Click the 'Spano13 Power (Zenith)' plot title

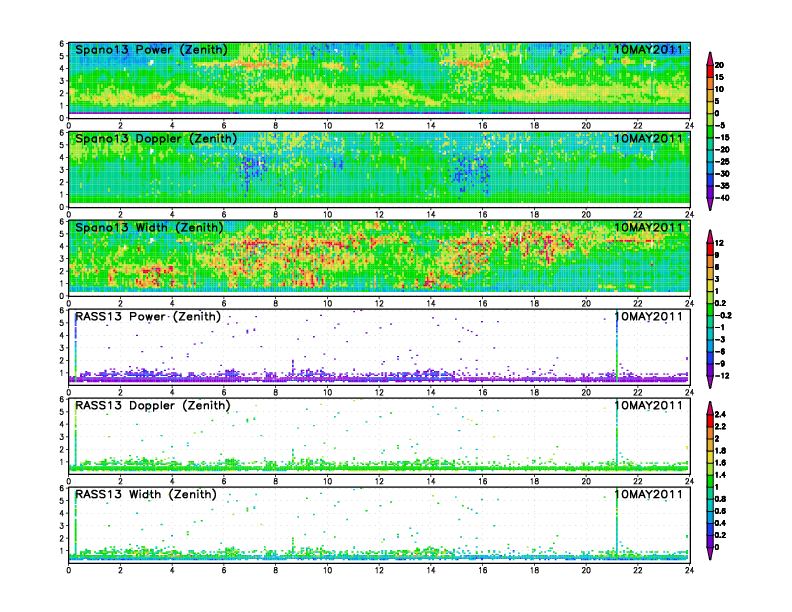coord(151,50)
